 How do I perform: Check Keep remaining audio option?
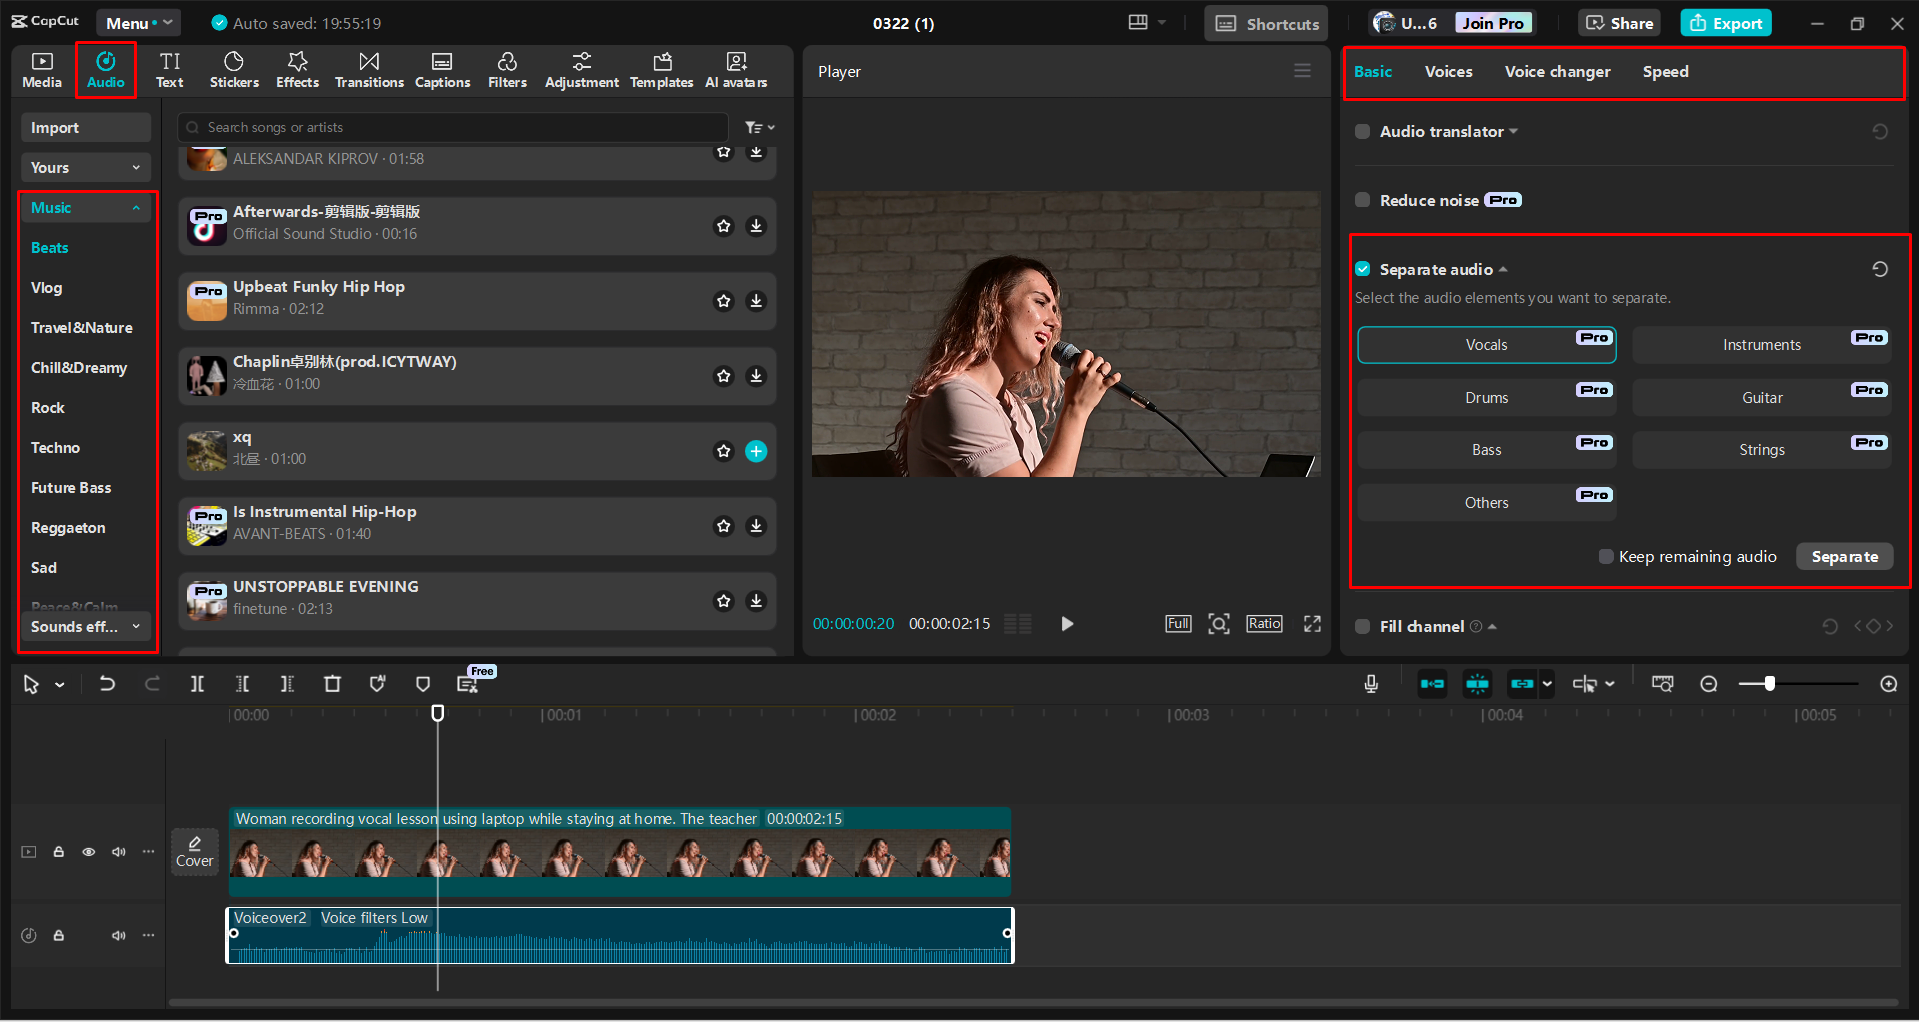(x=1605, y=556)
